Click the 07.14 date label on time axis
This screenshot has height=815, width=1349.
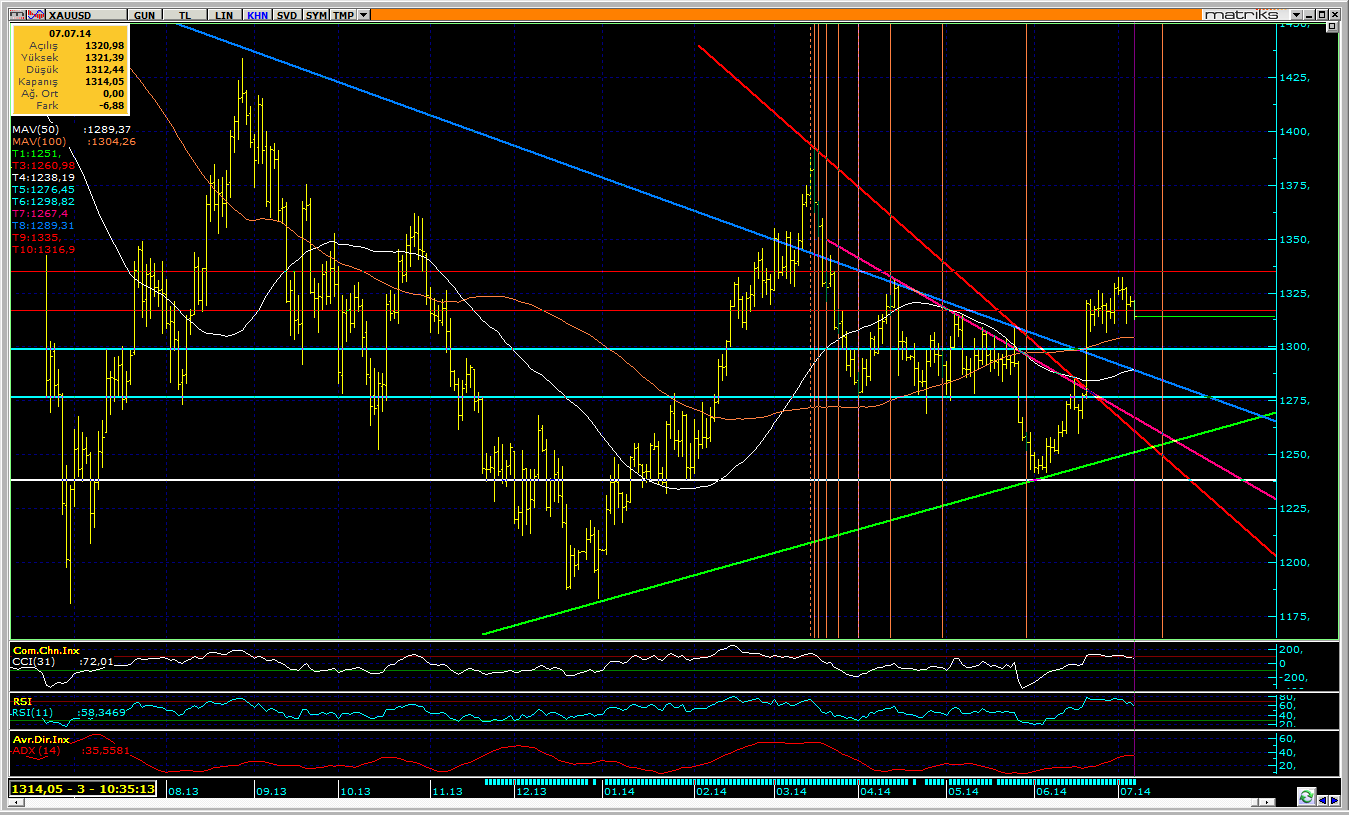point(1133,791)
